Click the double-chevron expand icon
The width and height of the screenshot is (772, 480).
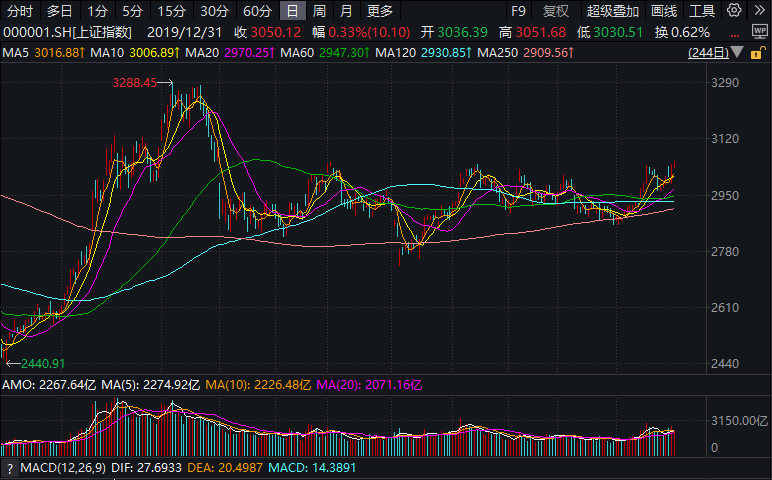pyautogui.click(x=761, y=11)
